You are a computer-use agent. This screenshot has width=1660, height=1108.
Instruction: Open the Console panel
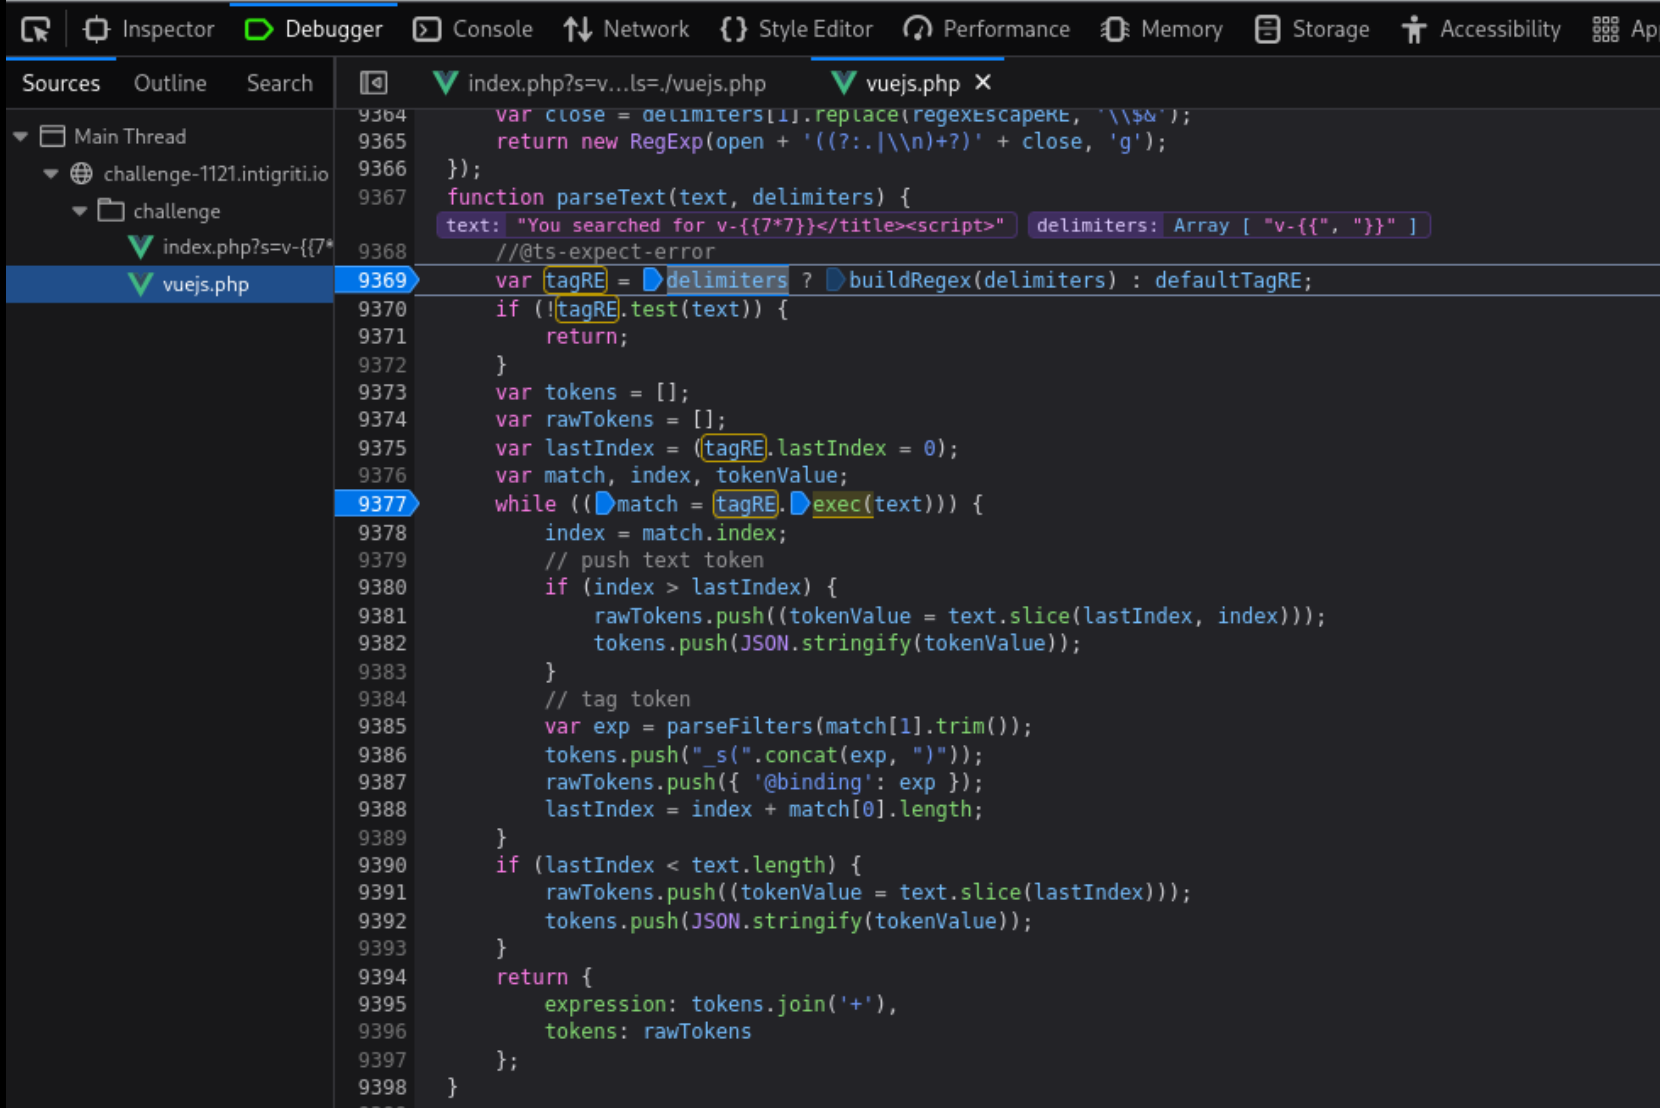pyautogui.click(x=473, y=29)
